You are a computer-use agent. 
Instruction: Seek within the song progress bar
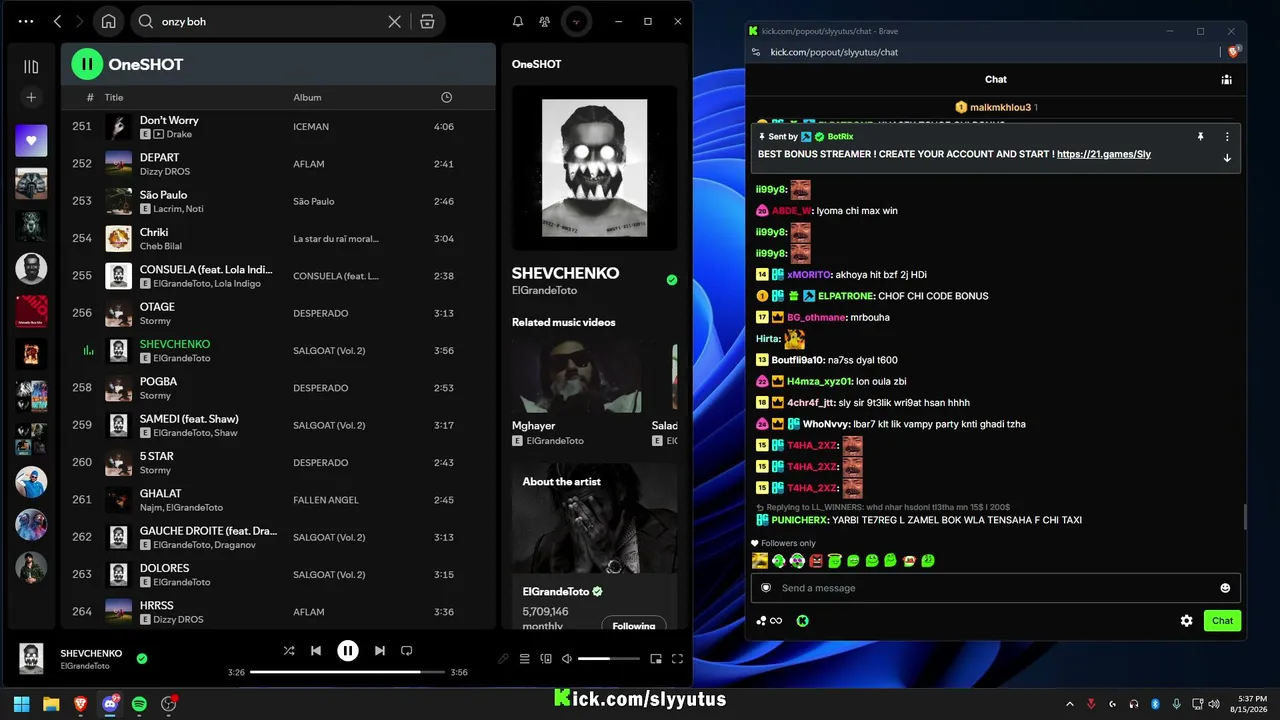click(x=347, y=672)
